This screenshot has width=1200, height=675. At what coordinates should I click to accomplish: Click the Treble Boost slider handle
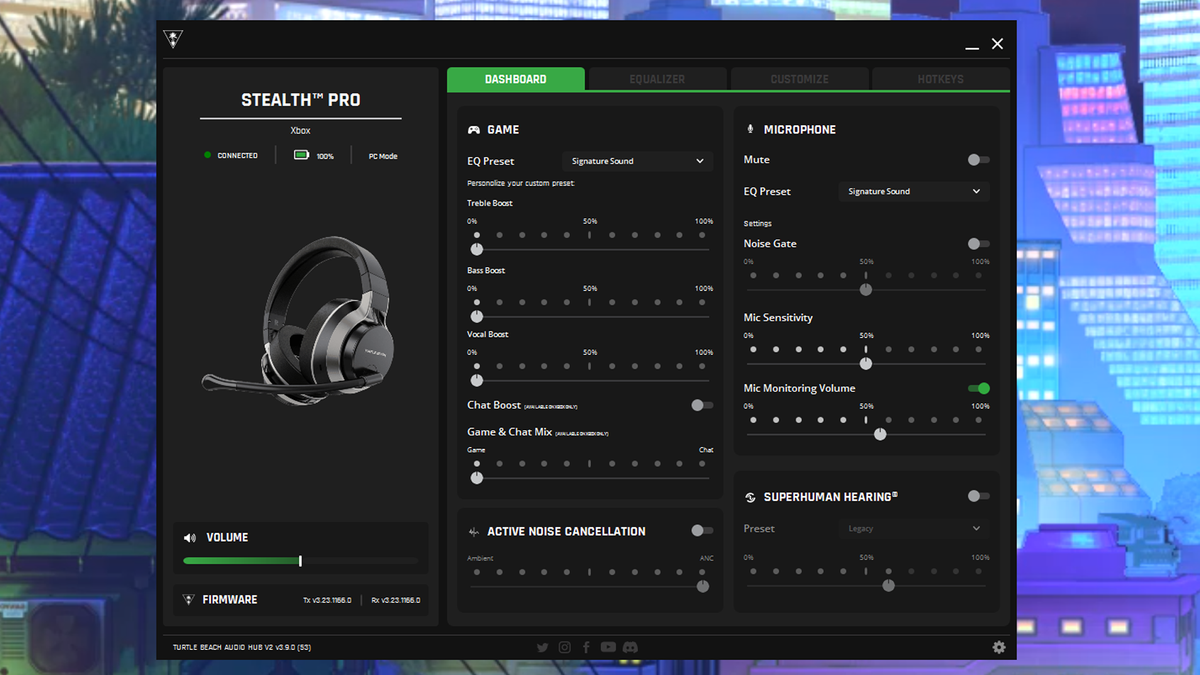click(477, 249)
